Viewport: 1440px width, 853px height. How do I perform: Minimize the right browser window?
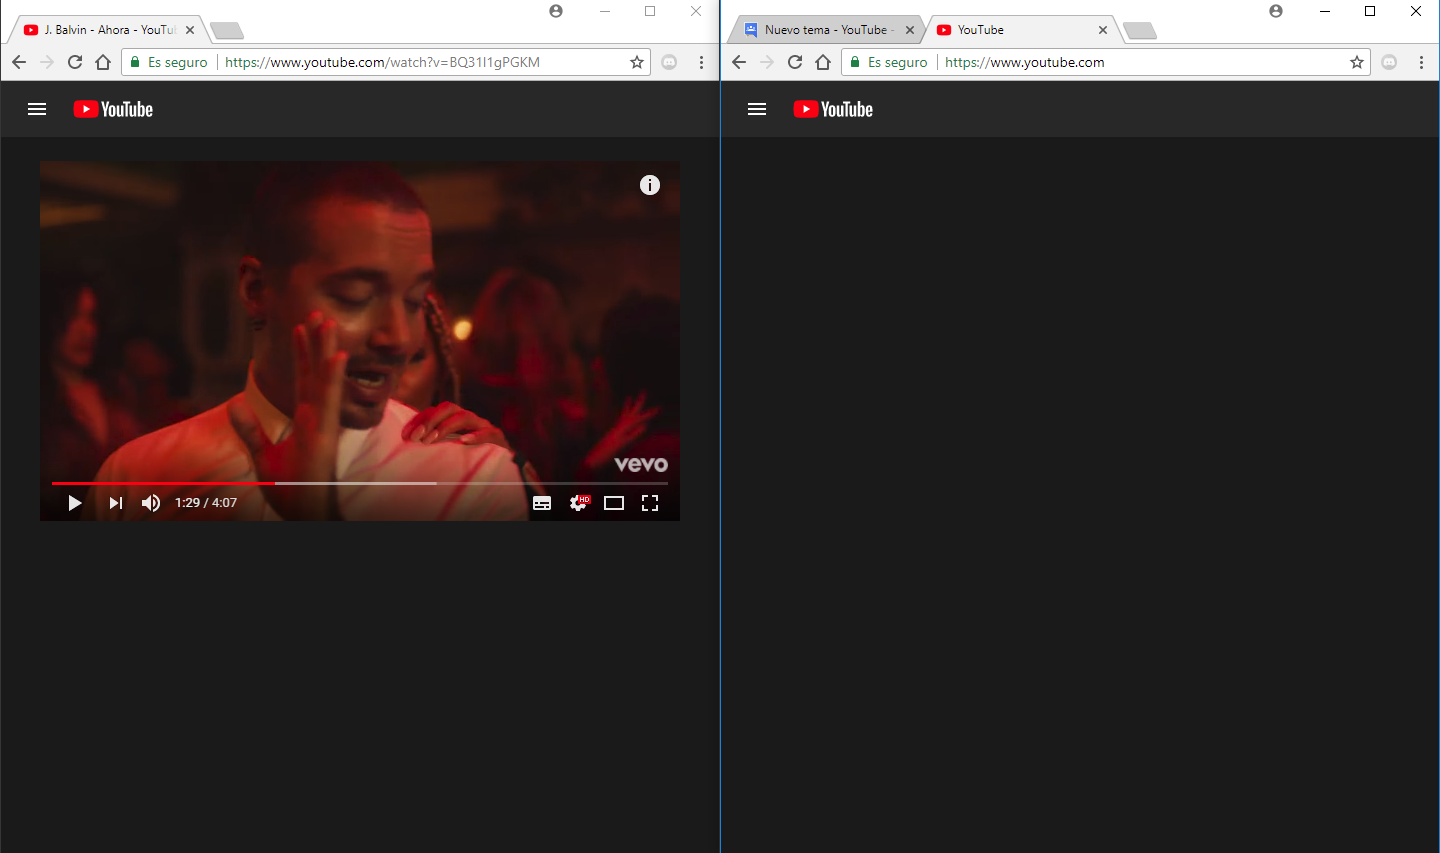(x=1325, y=11)
